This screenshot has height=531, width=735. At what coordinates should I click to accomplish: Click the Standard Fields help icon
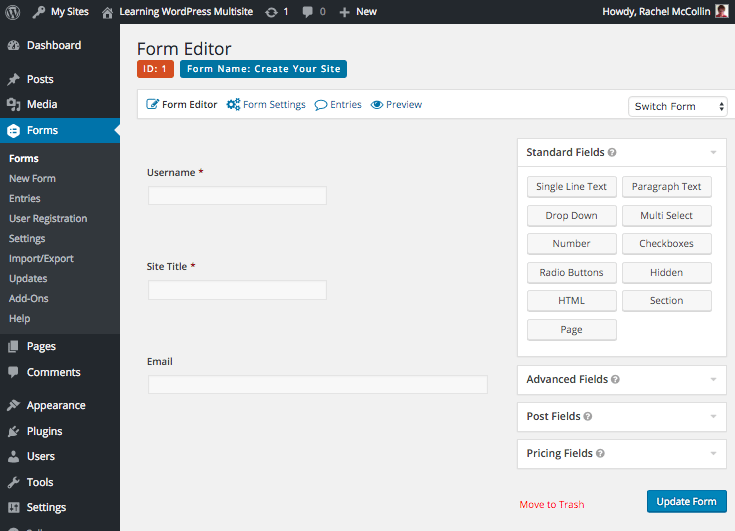pos(612,152)
